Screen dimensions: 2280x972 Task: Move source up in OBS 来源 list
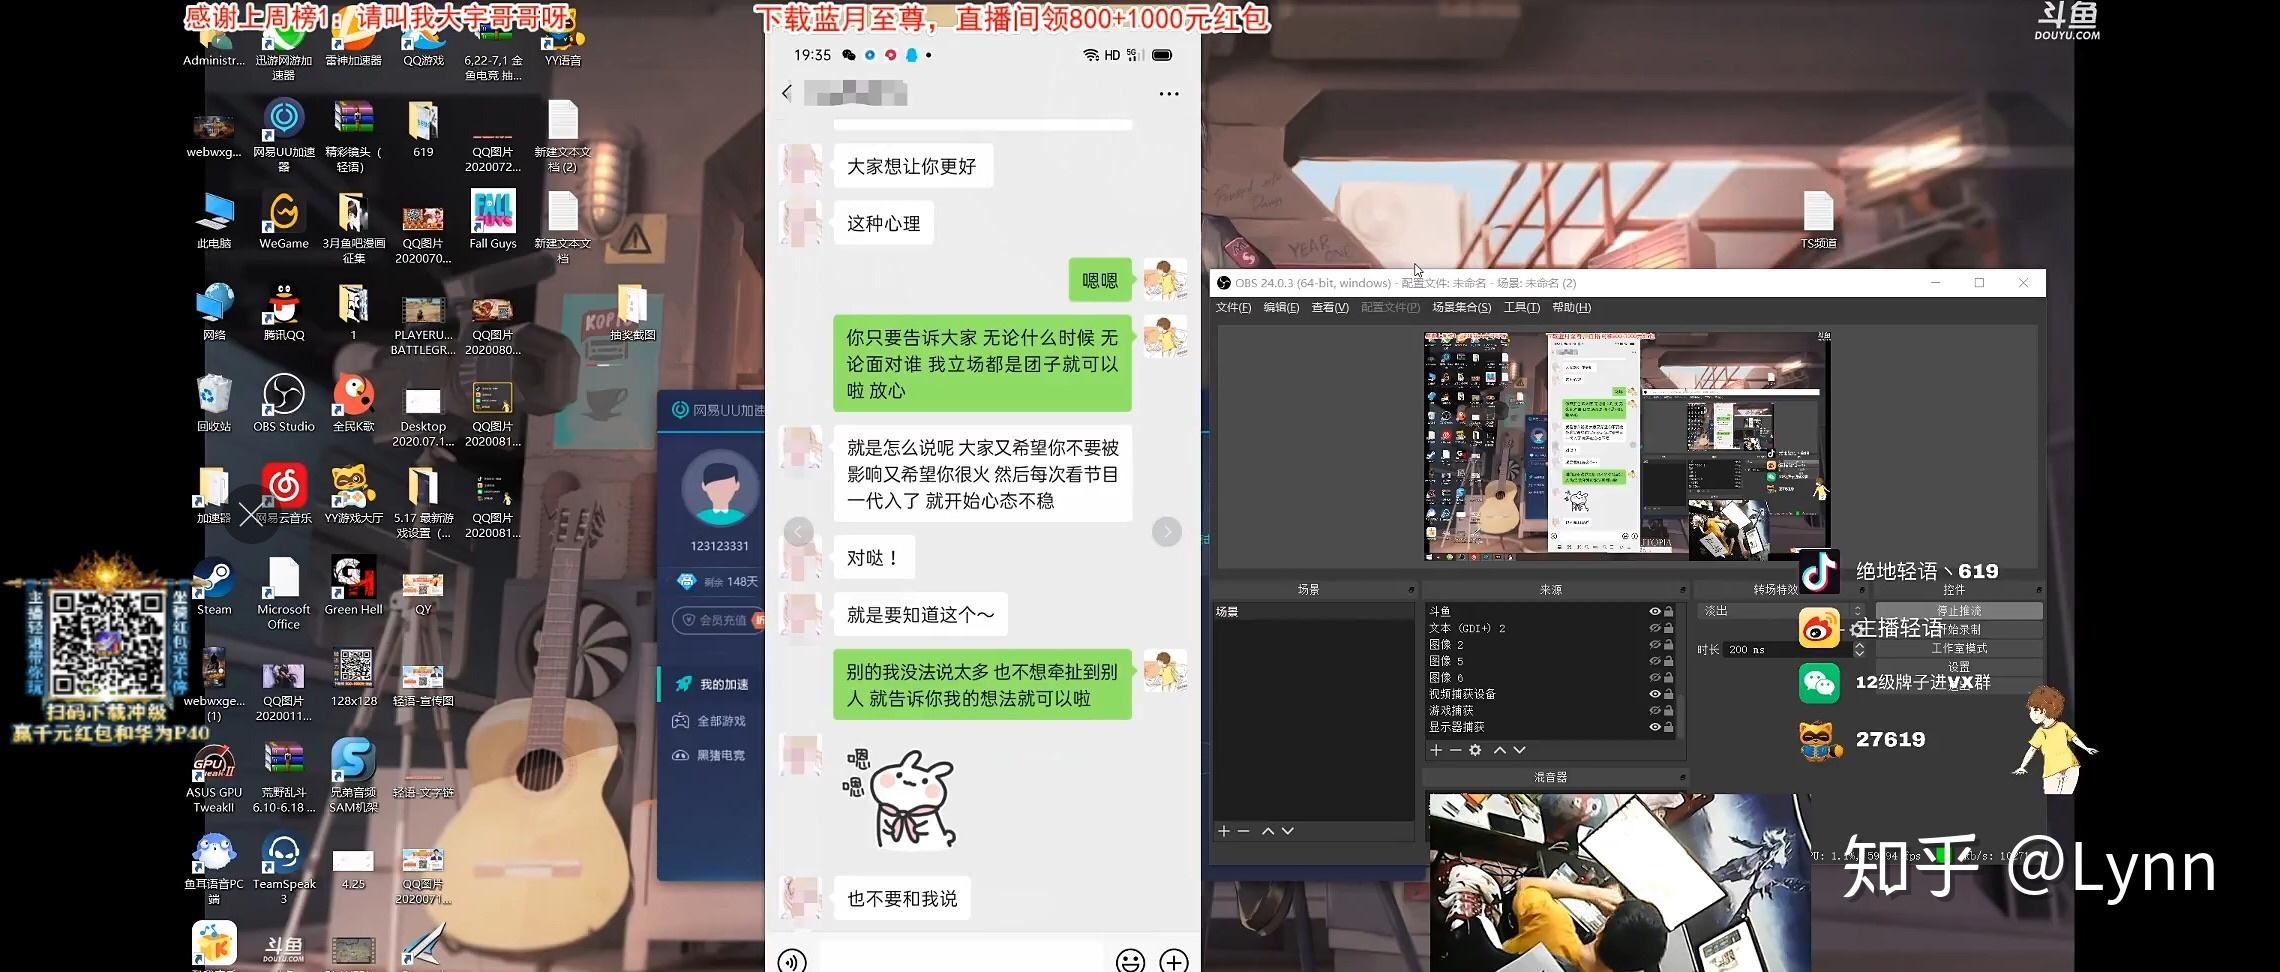click(x=1500, y=750)
